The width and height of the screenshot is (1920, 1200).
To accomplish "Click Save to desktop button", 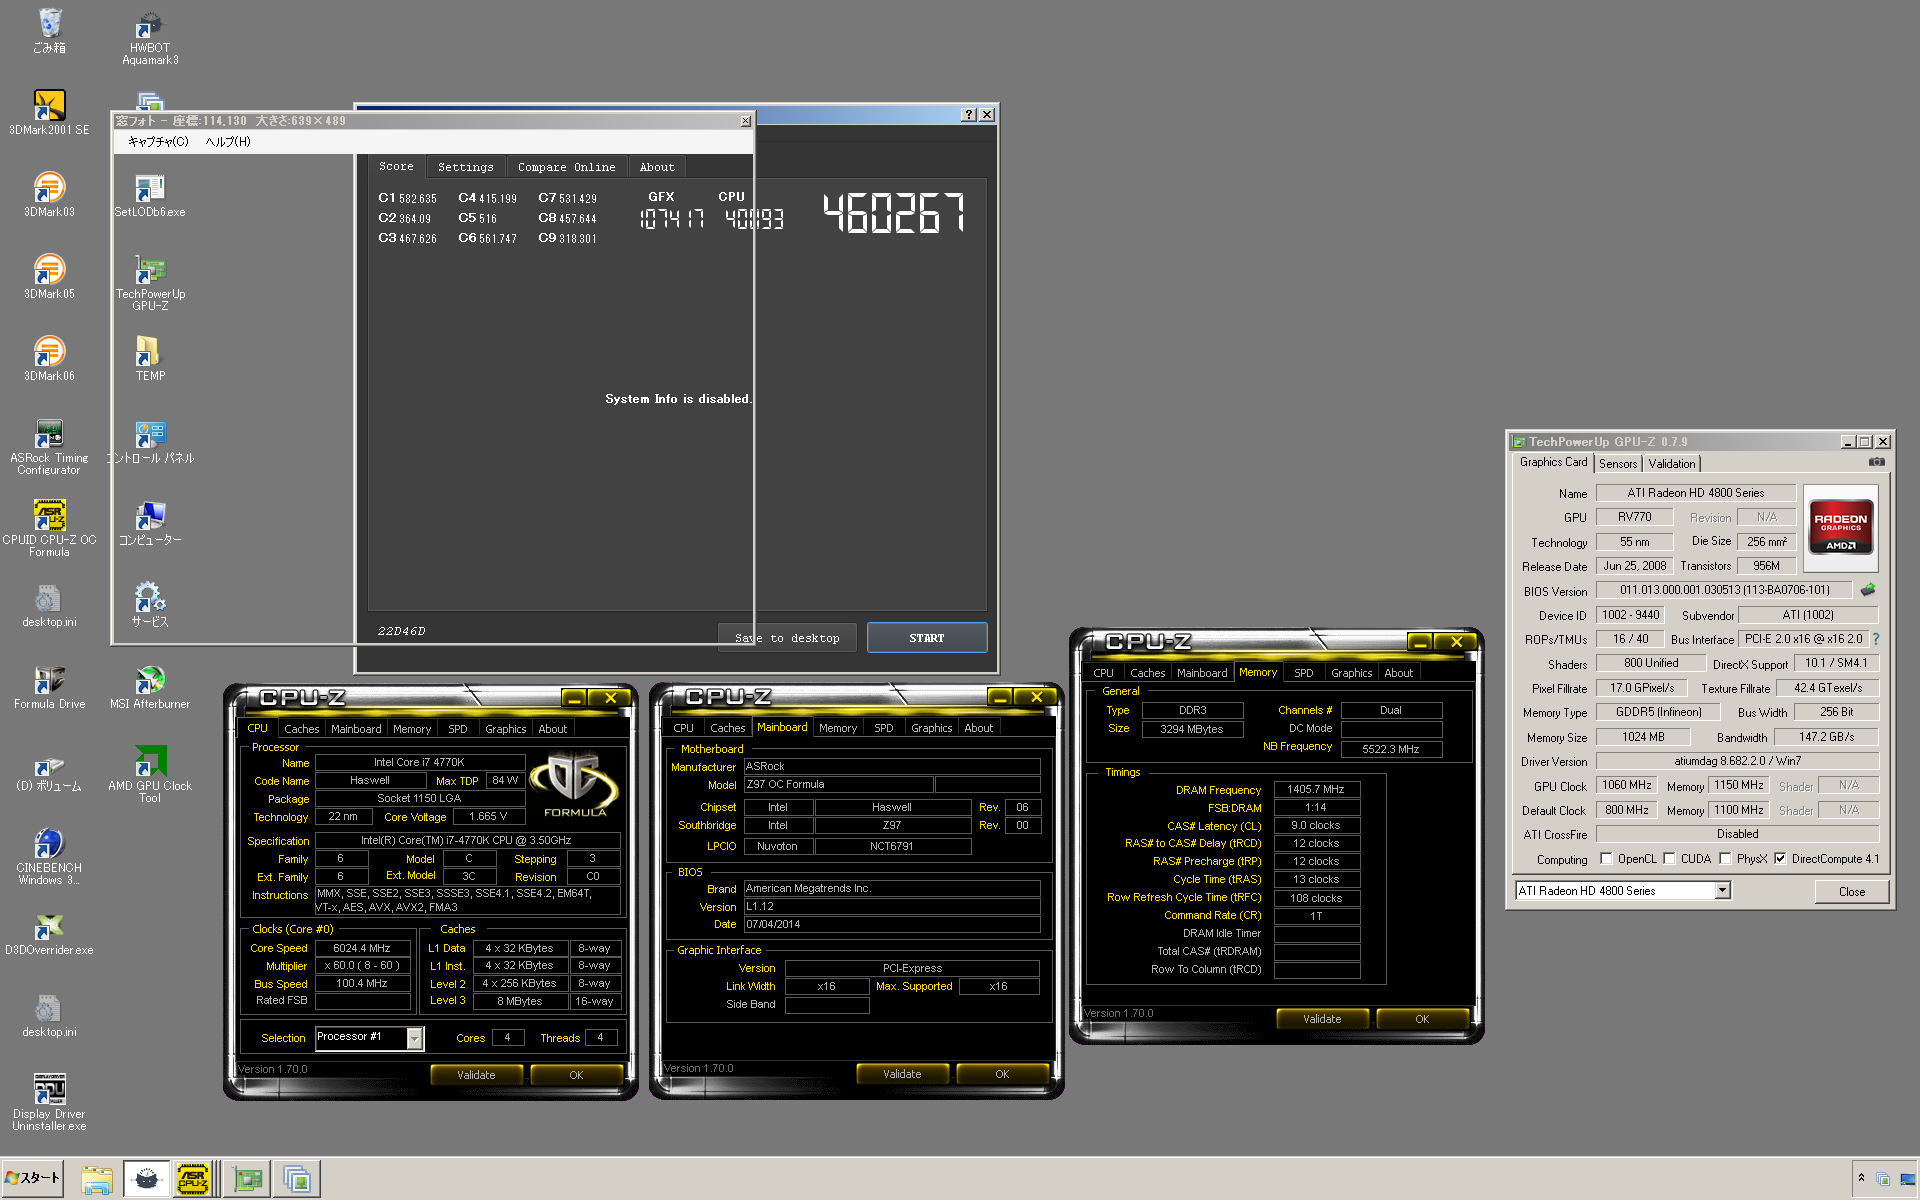I will [x=787, y=638].
